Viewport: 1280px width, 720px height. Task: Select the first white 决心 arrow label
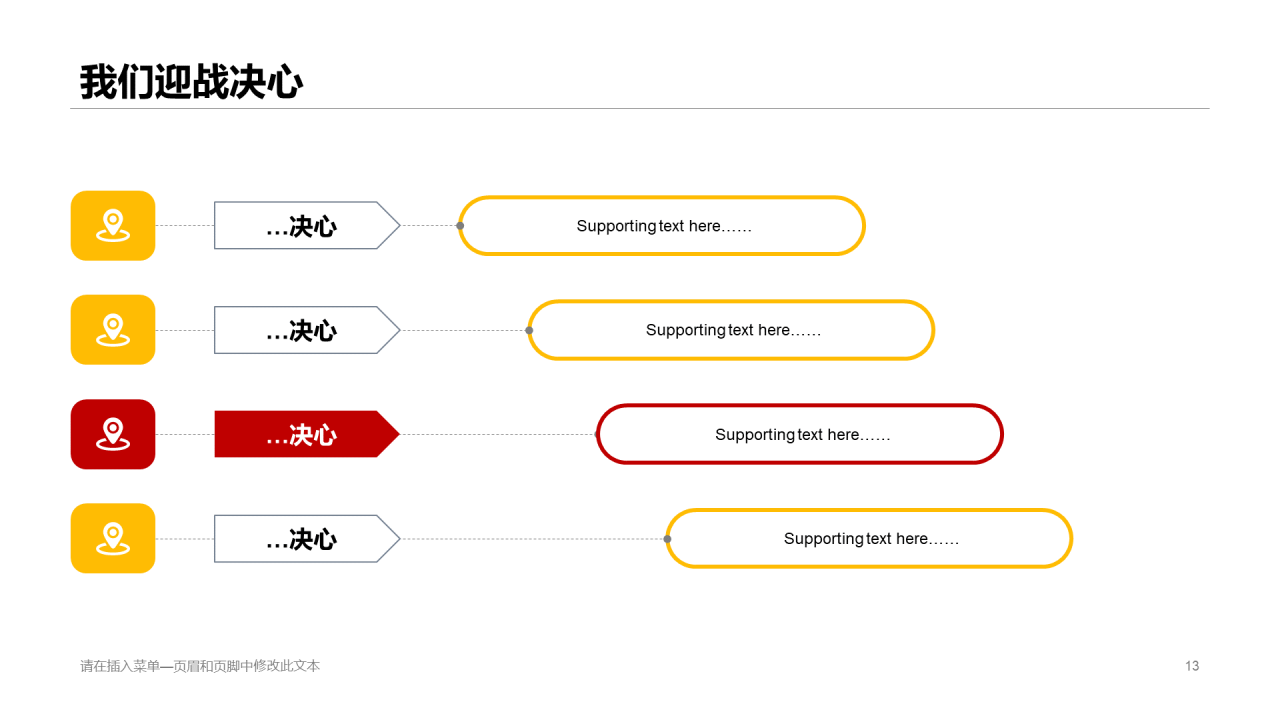click(x=307, y=226)
